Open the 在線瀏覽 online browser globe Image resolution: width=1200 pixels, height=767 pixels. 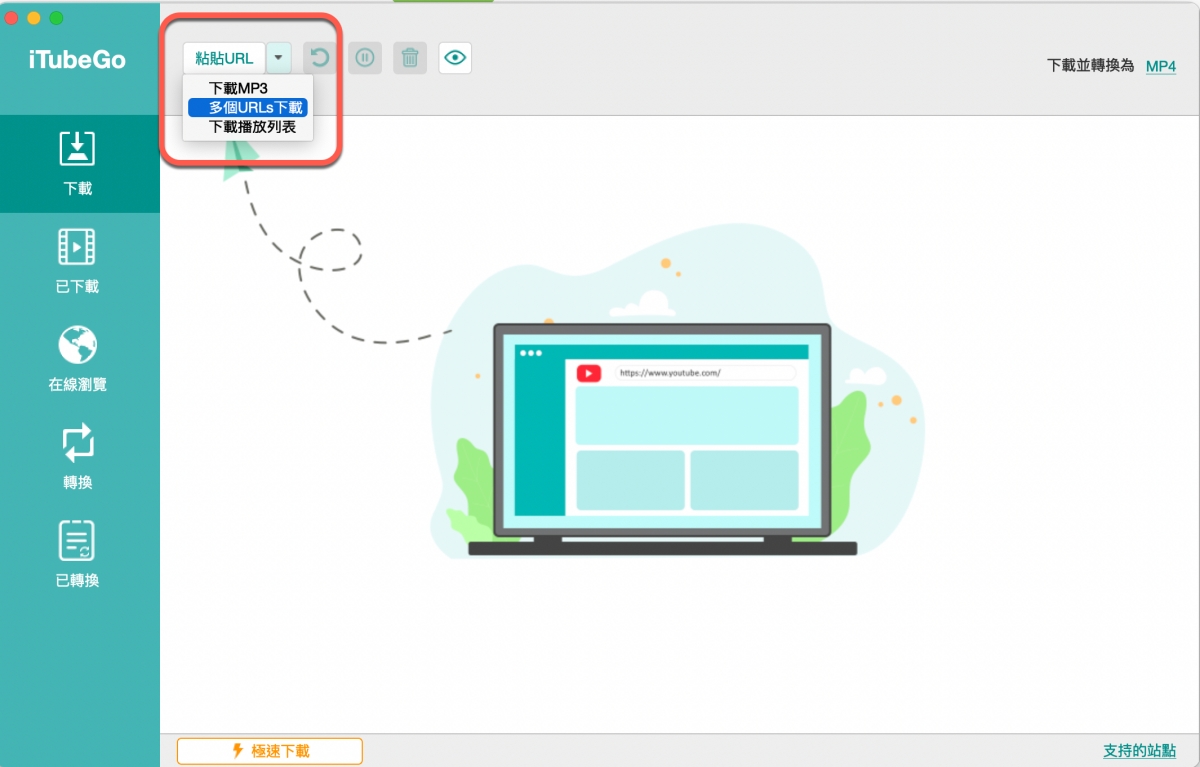78,359
